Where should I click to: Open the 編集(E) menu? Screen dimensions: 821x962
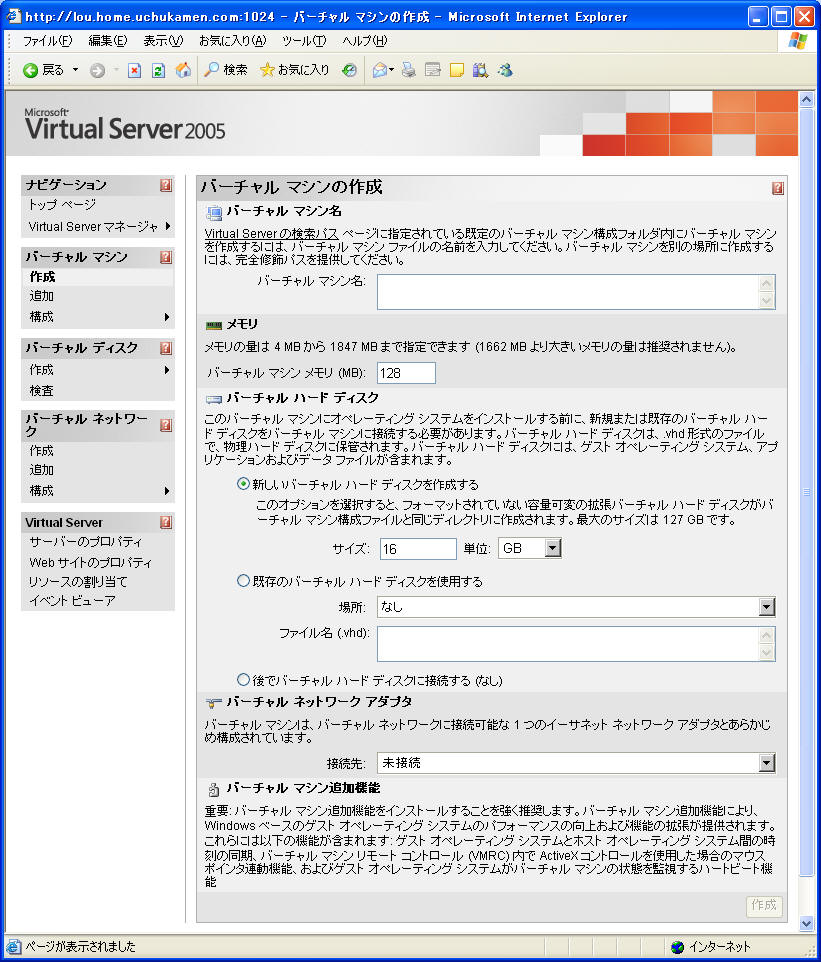107,40
